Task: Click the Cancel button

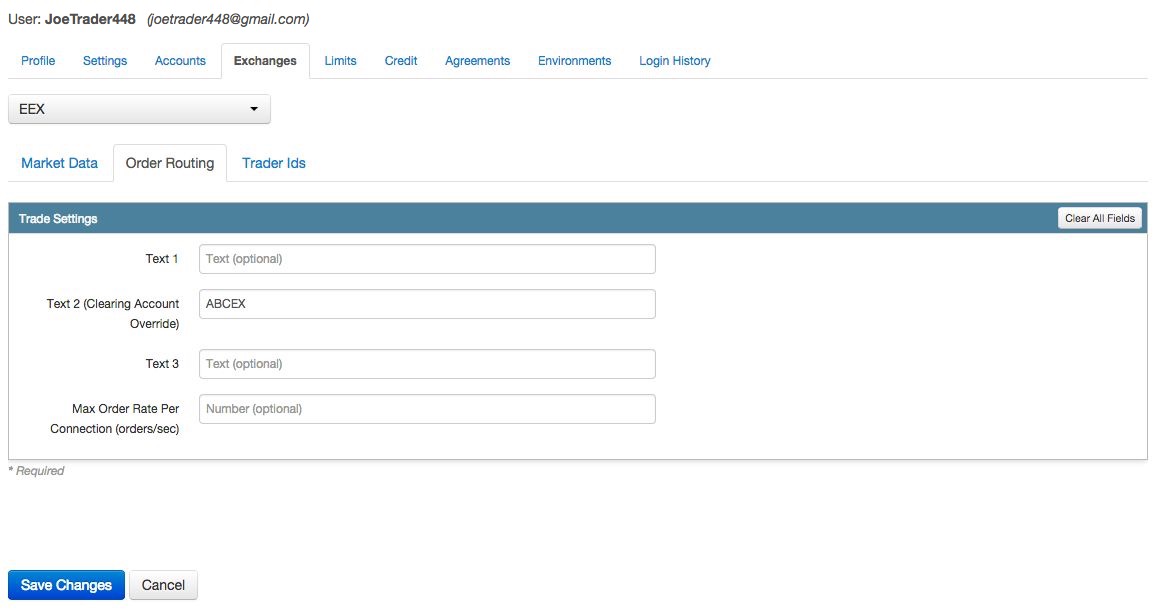Action: click(x=163, y=585)
